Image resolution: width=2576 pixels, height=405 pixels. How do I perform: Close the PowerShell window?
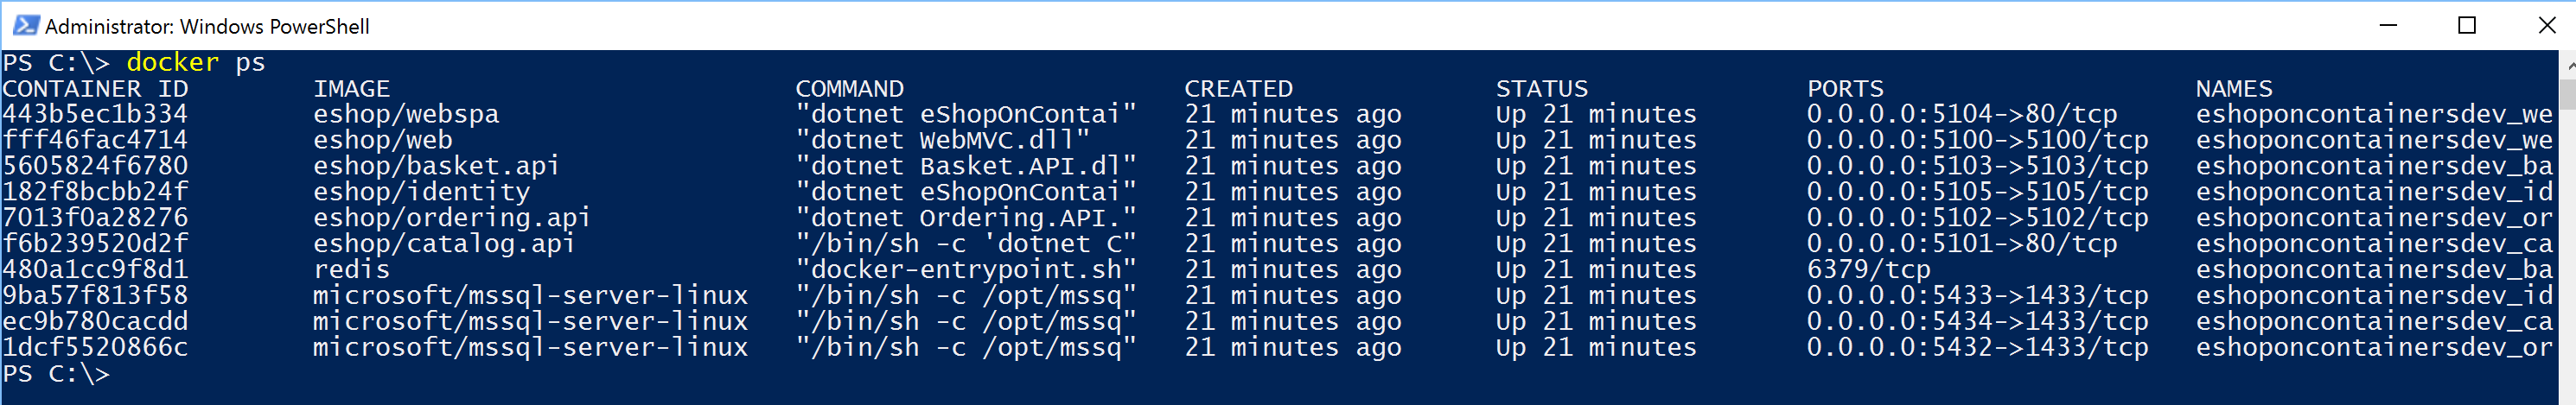click(2546, 26)
